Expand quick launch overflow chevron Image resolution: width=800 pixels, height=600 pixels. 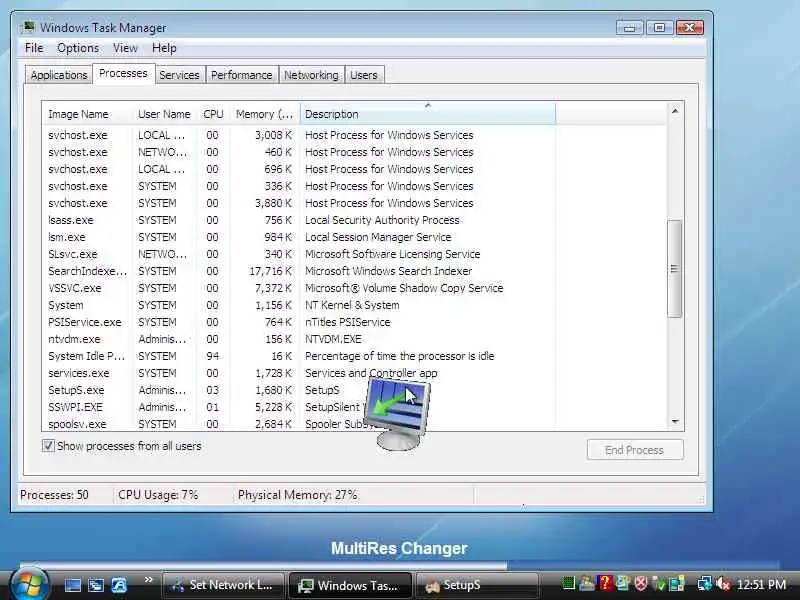(148, 580)
